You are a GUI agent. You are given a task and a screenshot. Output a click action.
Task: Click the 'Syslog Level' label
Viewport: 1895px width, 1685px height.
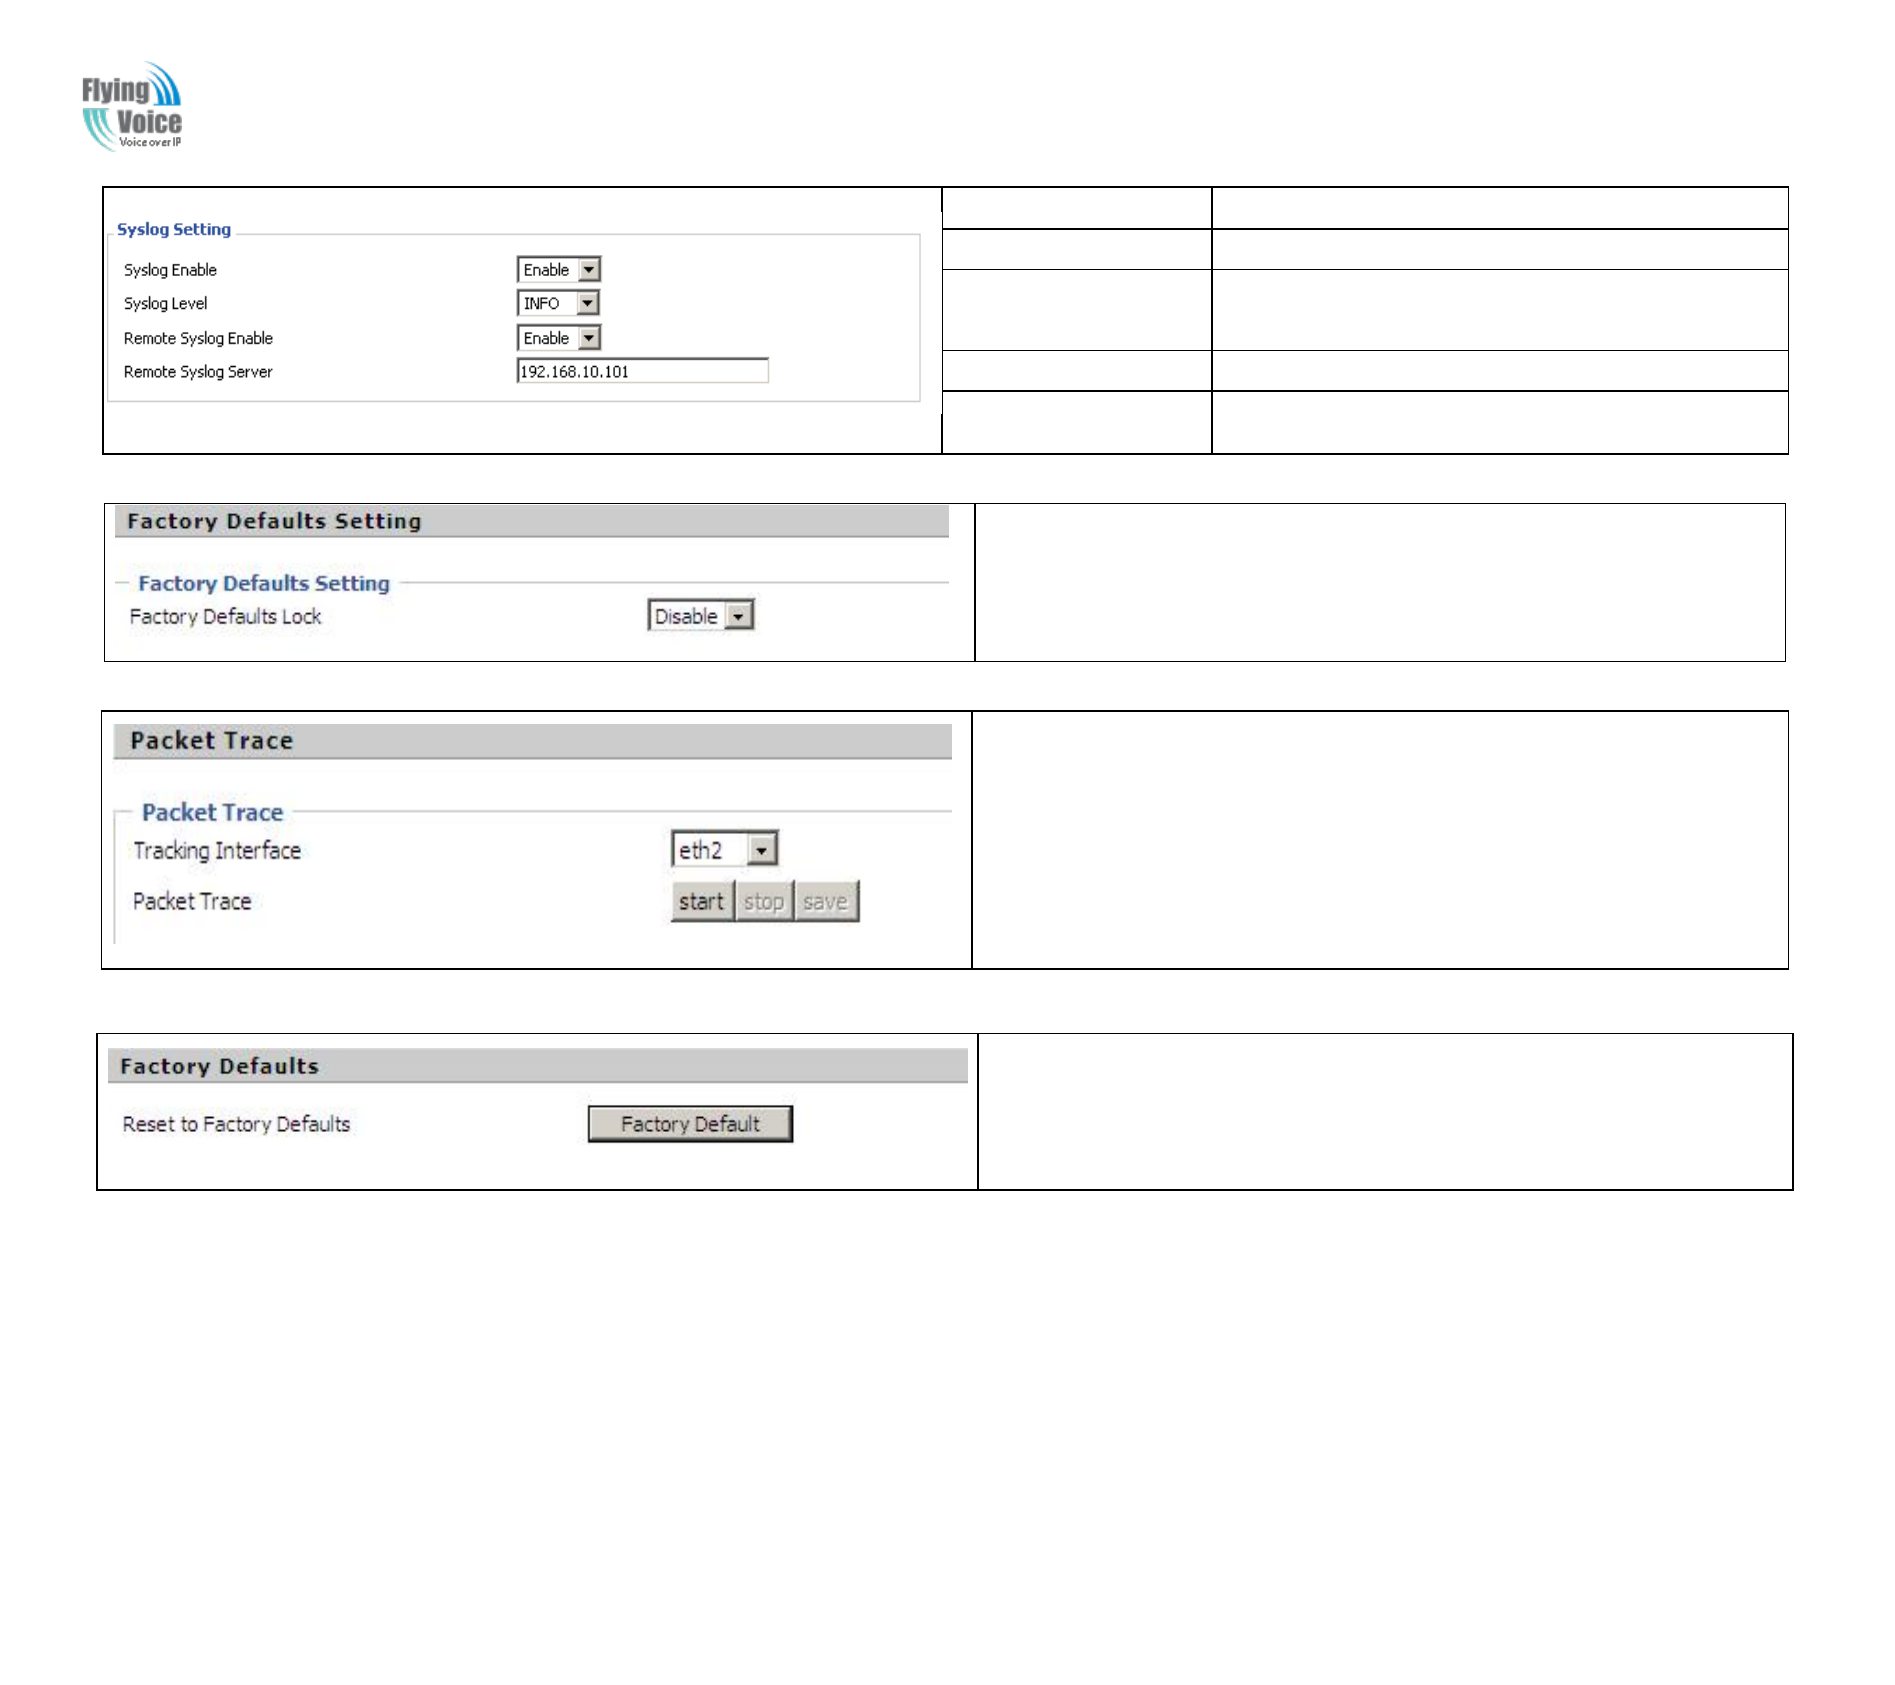[x=166, y=303]
